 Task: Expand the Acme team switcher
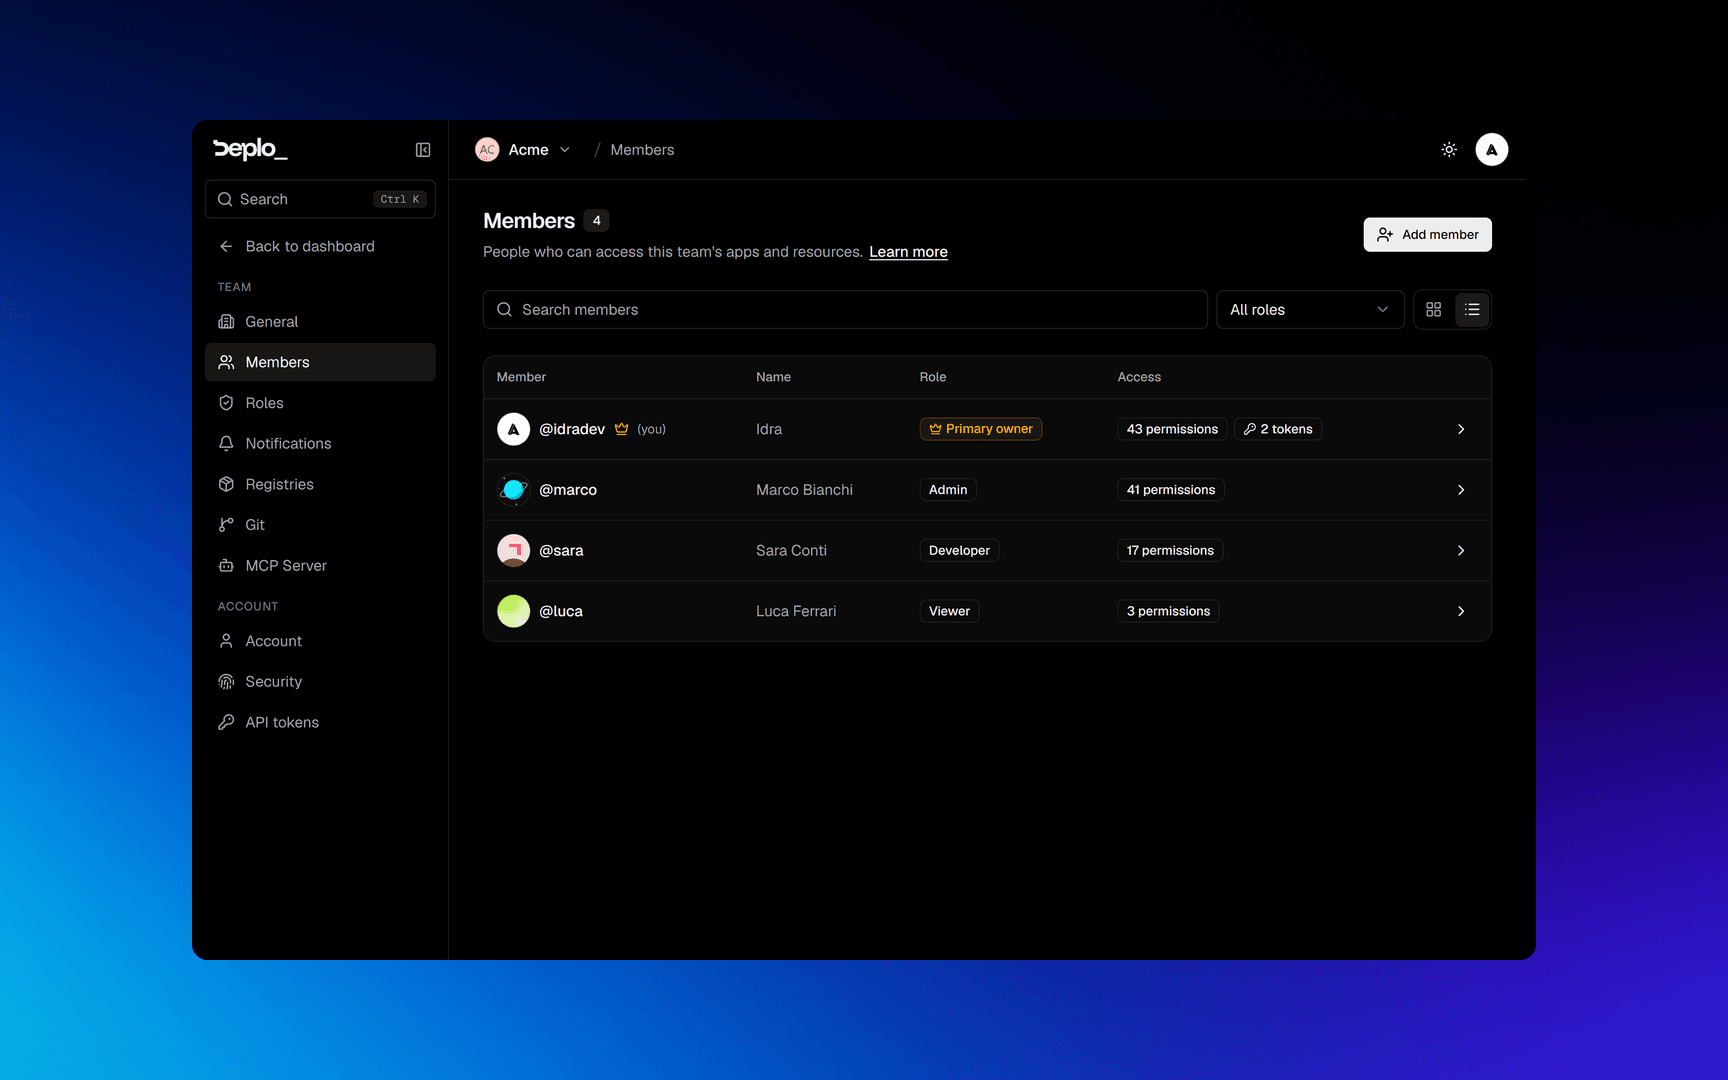click(x=523, y=150)
